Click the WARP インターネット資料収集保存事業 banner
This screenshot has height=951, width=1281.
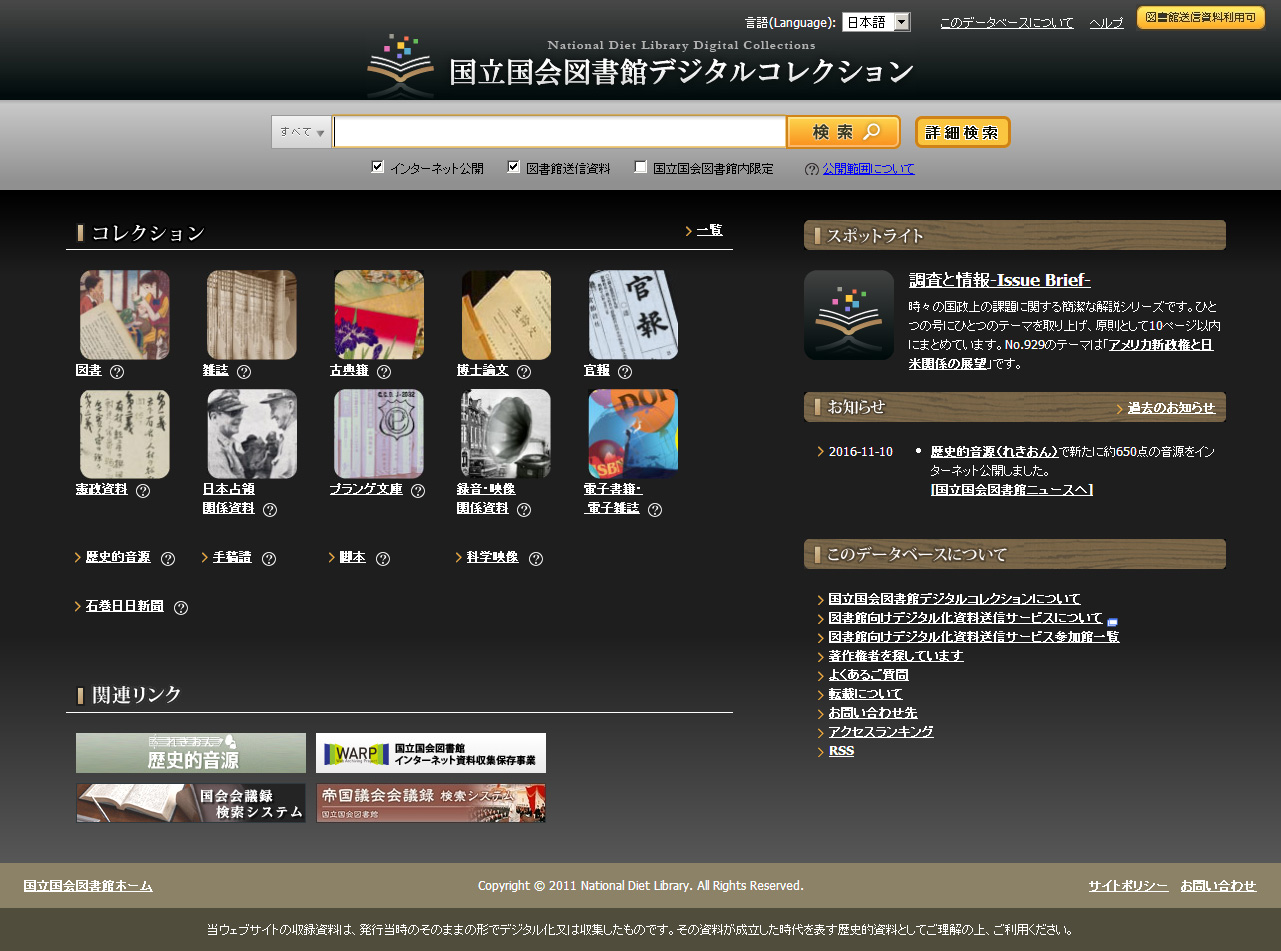pos(431,753)
